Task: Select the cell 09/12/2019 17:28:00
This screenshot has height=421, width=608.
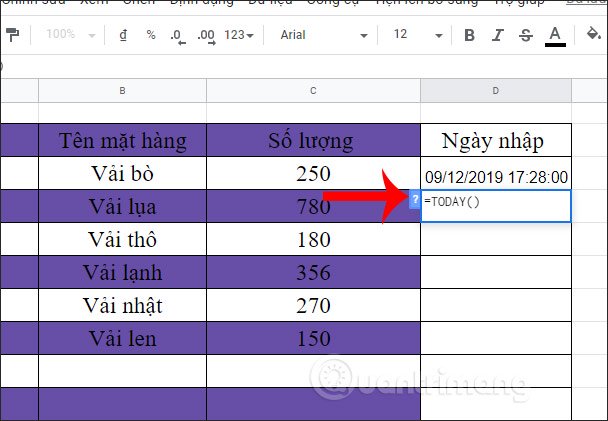Action: click(x=496, y=173)
